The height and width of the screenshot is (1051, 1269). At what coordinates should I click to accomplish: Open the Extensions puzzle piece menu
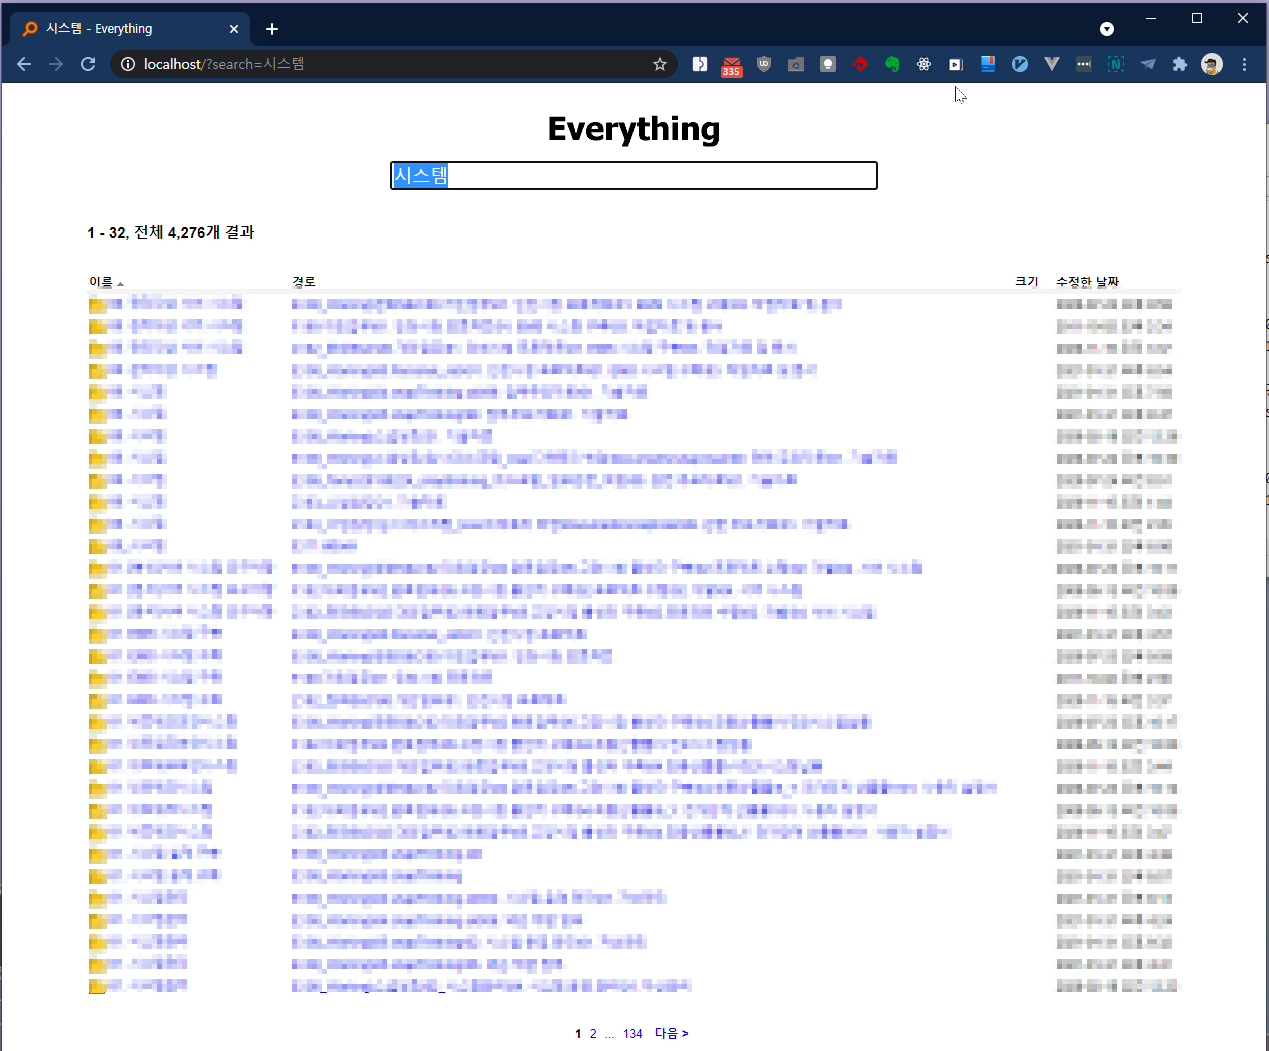(x=1180, y=64)
